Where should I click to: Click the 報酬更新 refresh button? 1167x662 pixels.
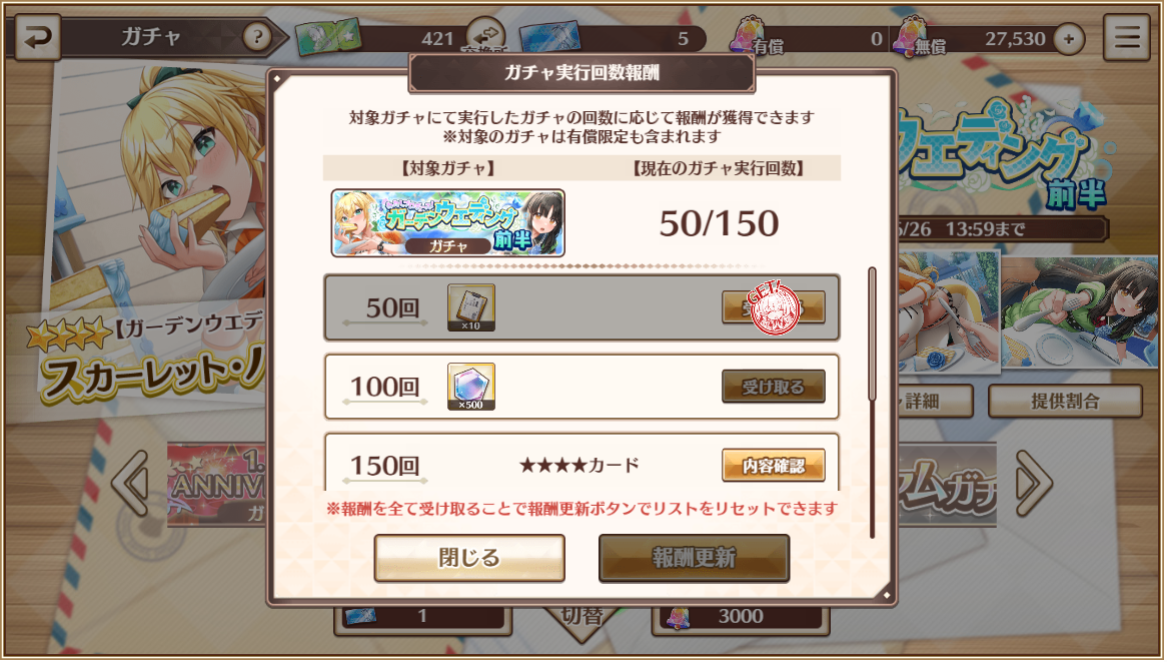(x=694, y=558)
